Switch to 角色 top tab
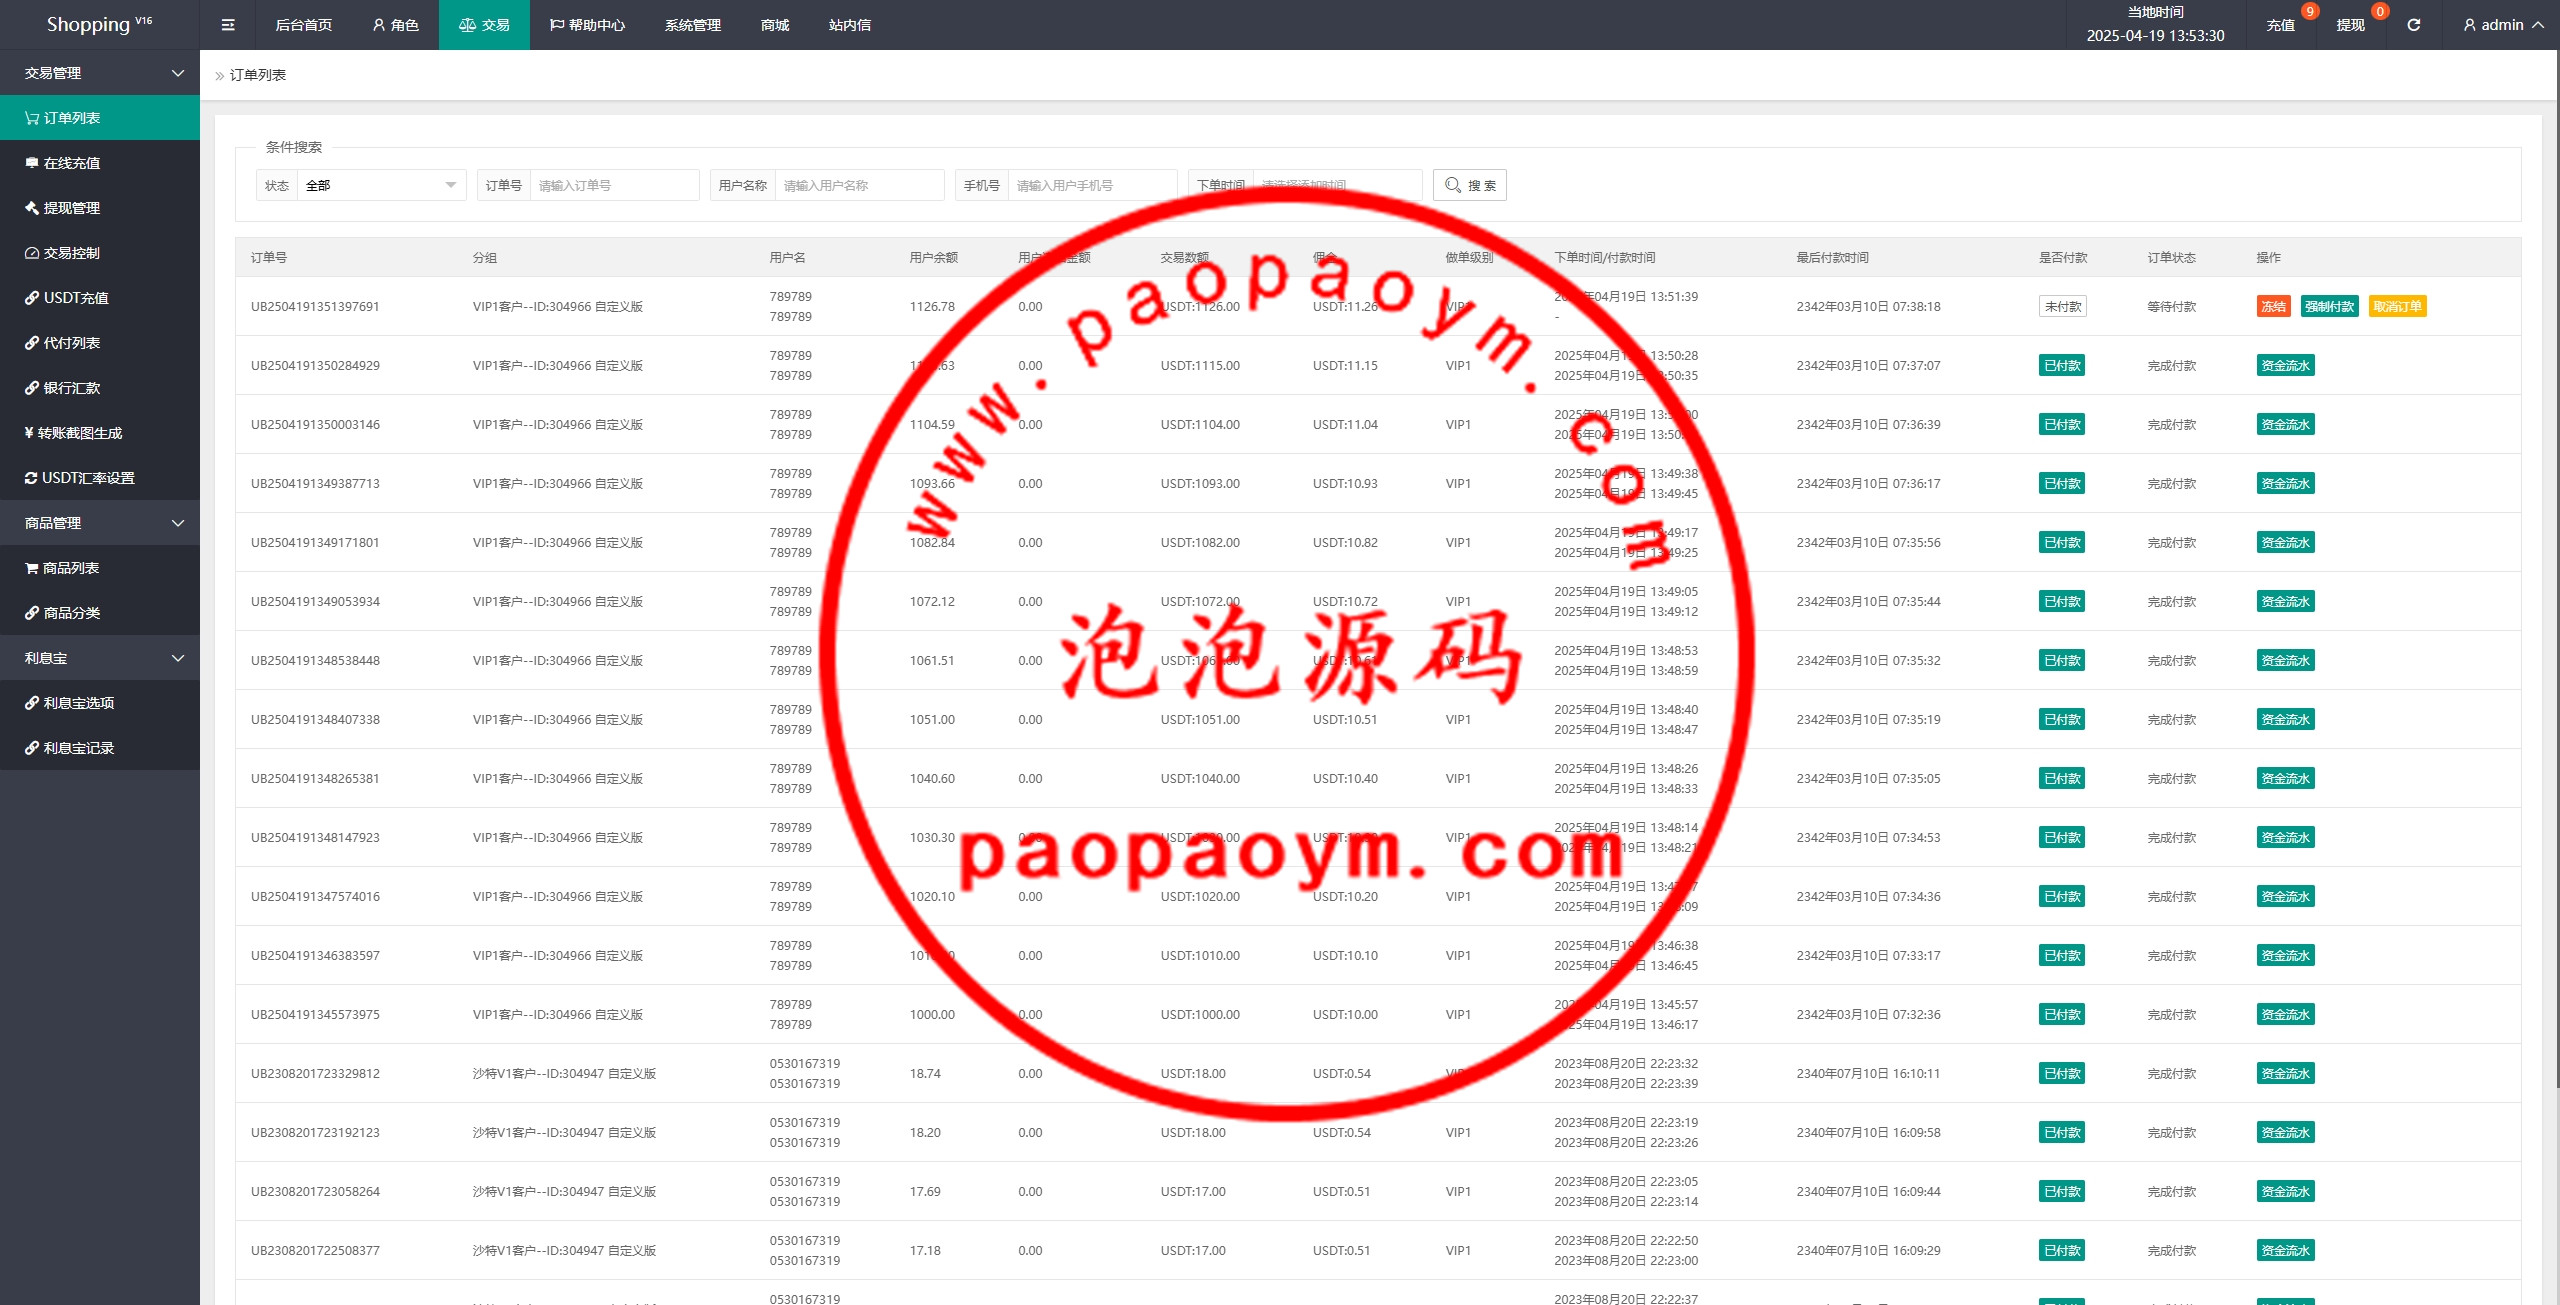Viewport: 2560px width, 1305px height. [x=395, y=25]
